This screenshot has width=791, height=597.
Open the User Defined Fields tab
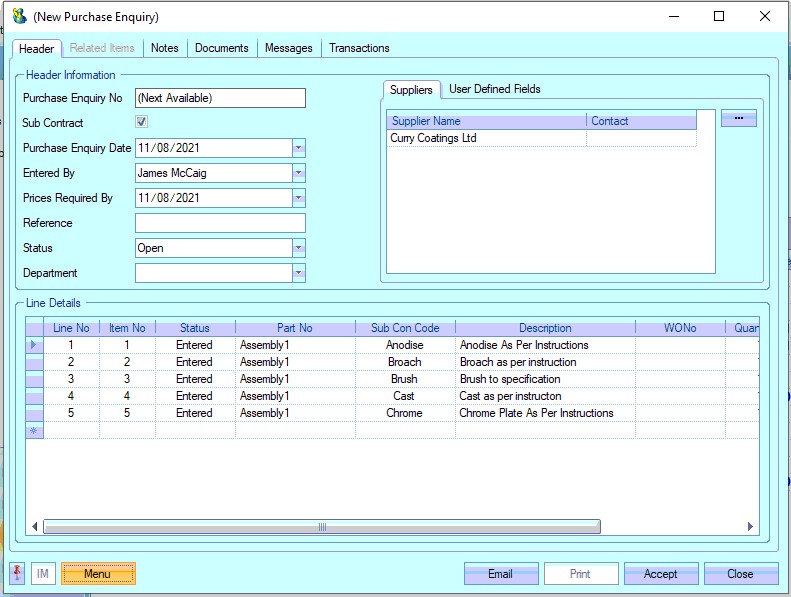point(494,89)
